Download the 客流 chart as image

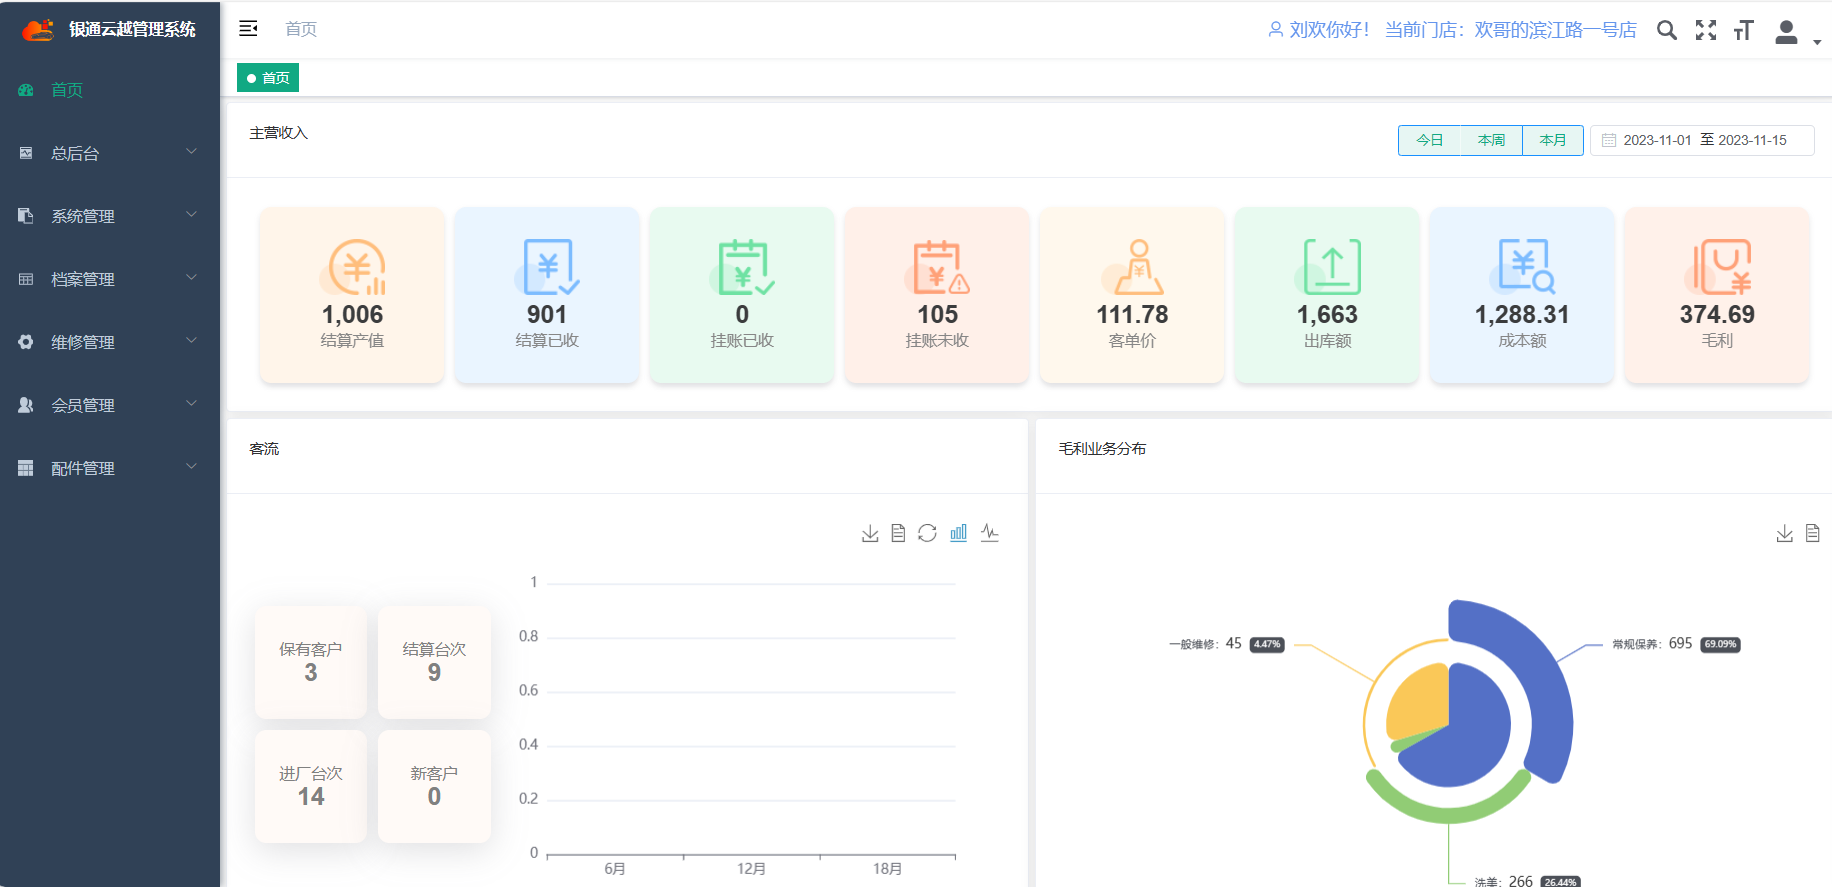click(x=870, y=533)
